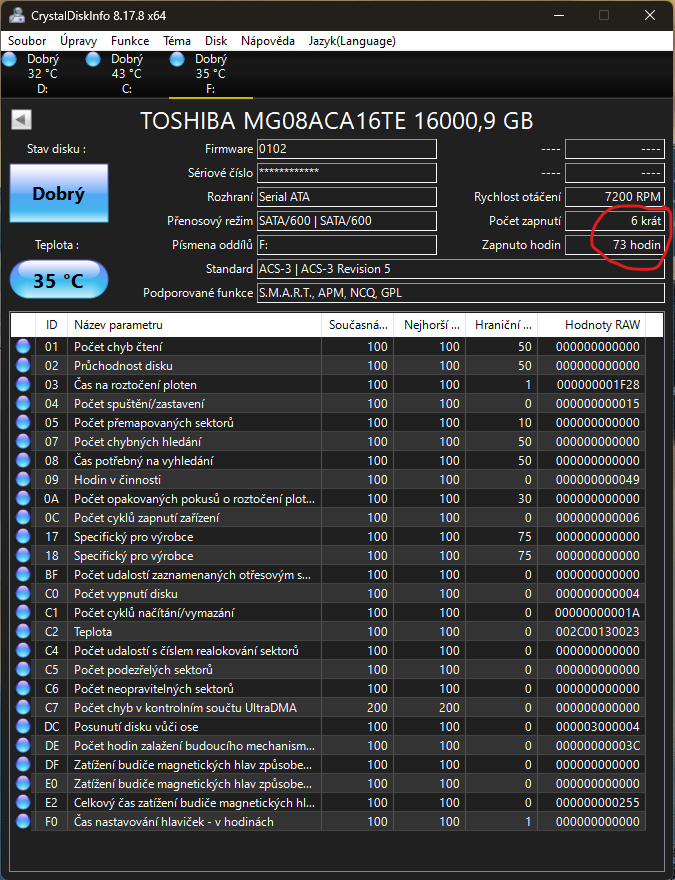Click the power-on count 6 krát field
This screenshot has width=675, height=880.
[615, 221]
